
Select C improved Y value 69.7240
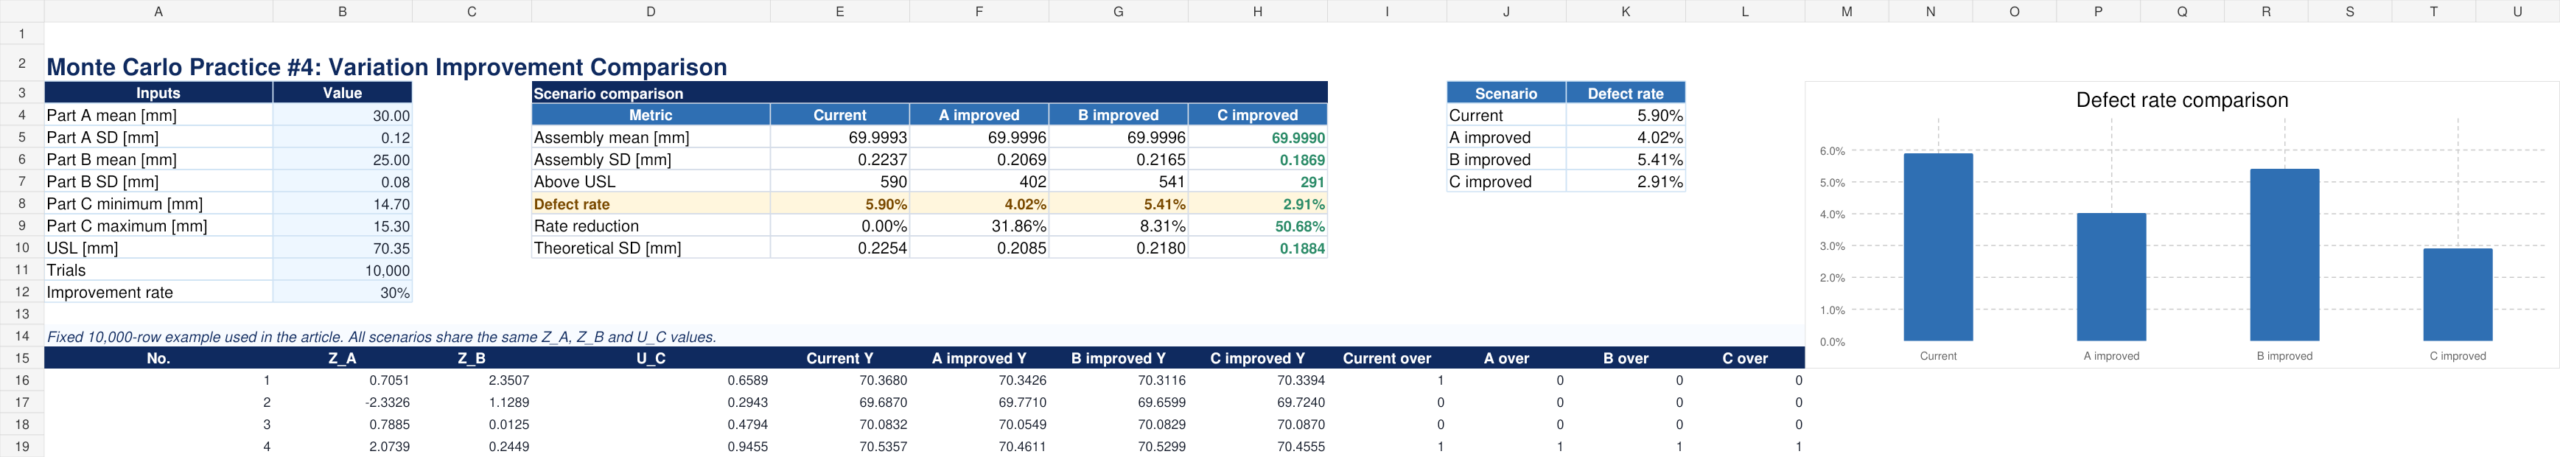tap(1257, 402)
